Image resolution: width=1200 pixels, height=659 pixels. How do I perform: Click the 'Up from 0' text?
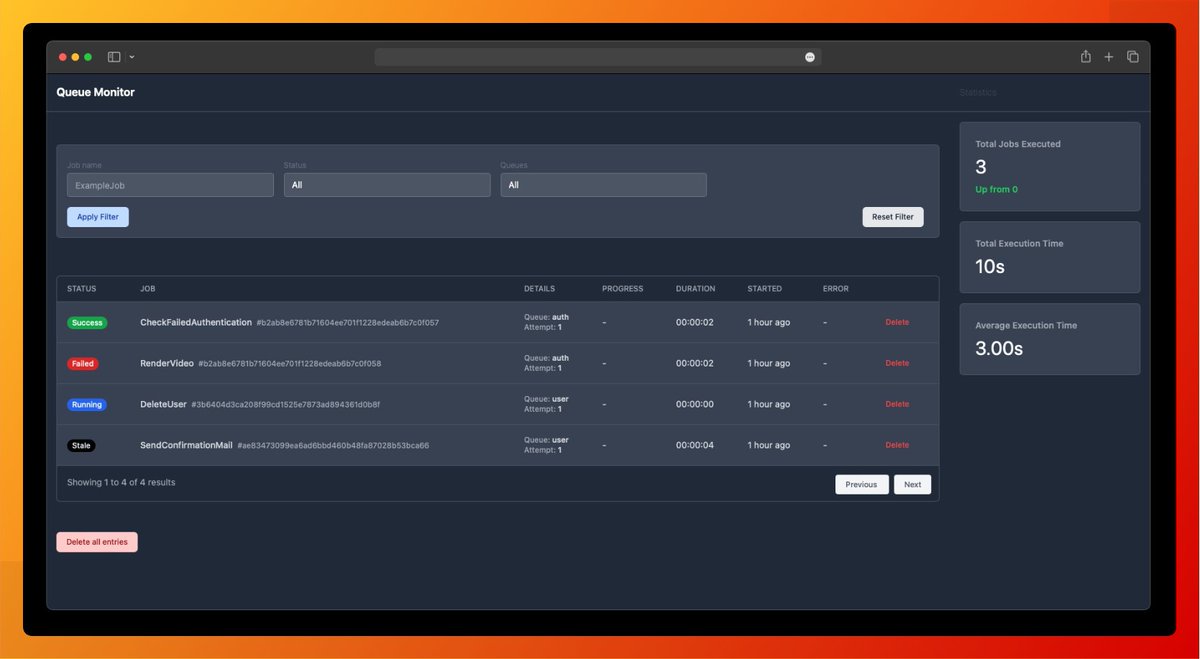pyautogui.click(x=997, y=189)
